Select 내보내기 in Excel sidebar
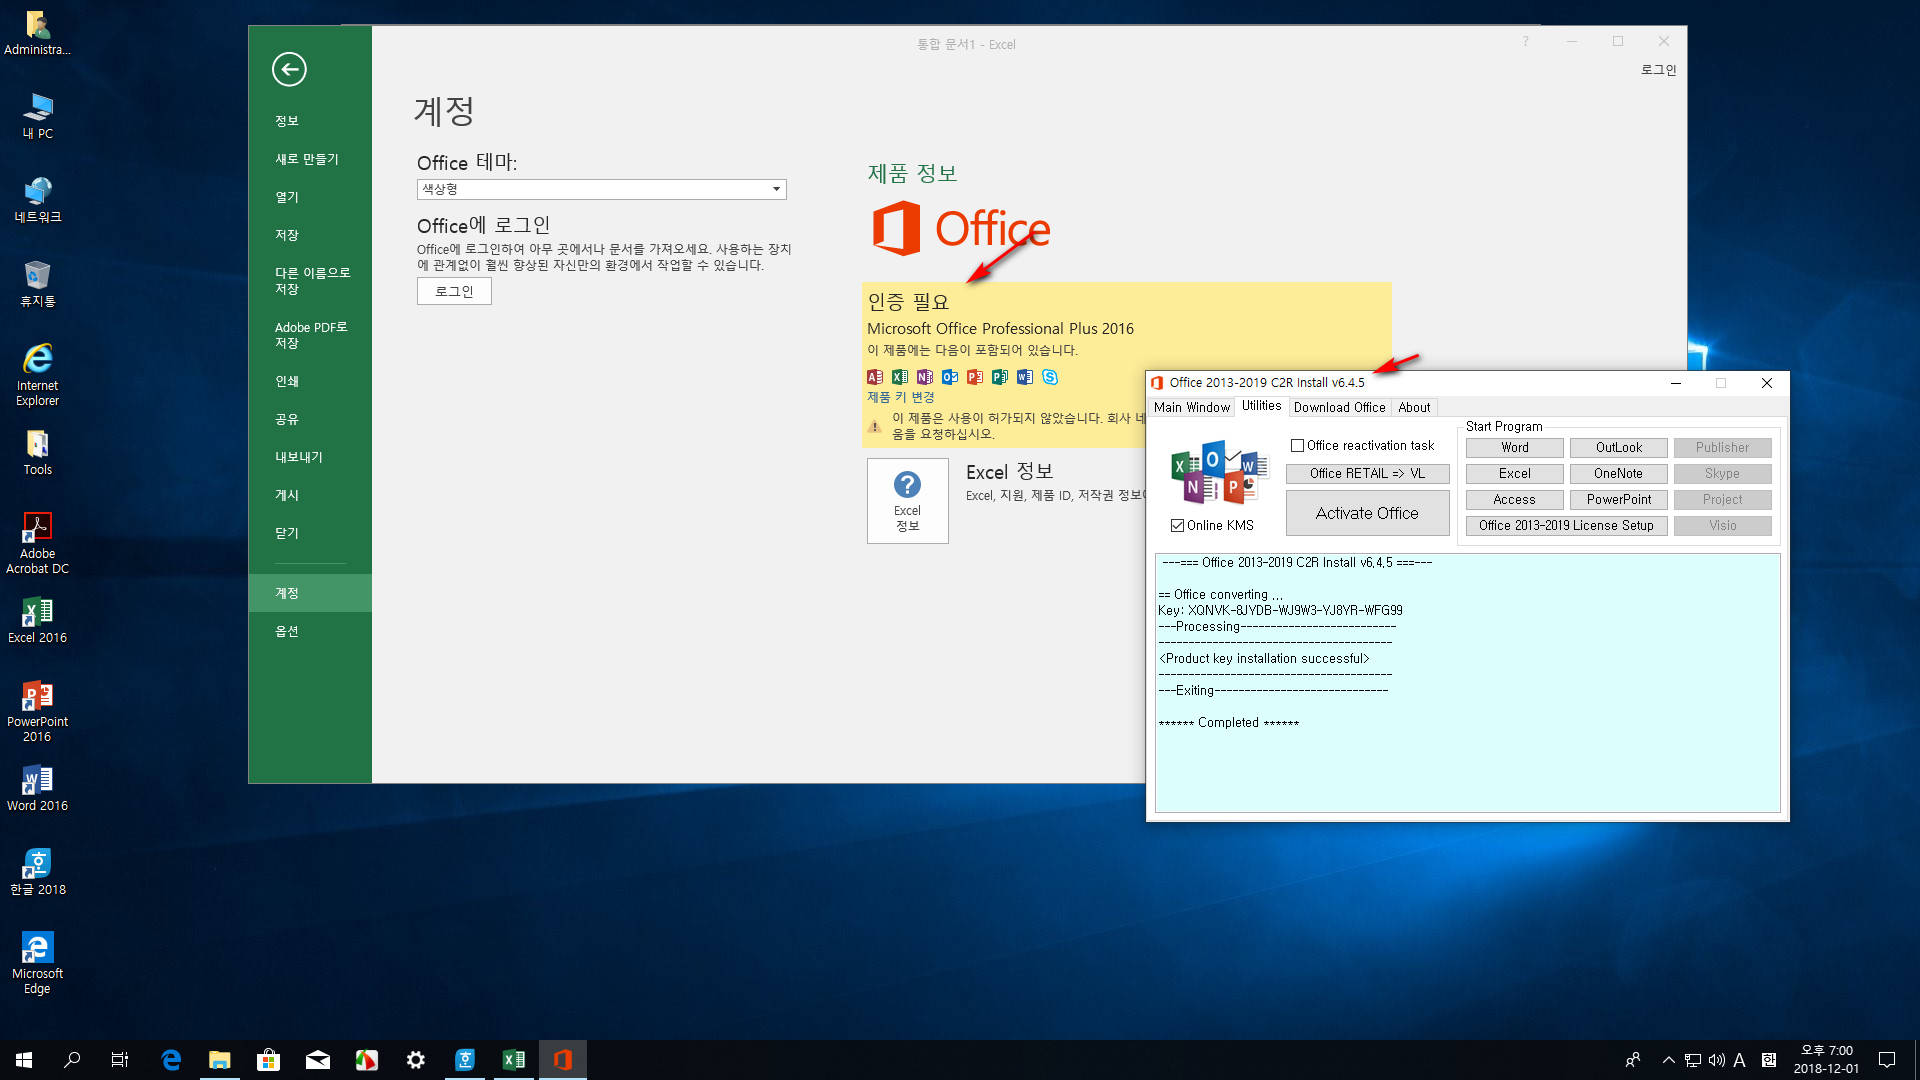Screen dimensions: 1920x1080 coord(310,457)
